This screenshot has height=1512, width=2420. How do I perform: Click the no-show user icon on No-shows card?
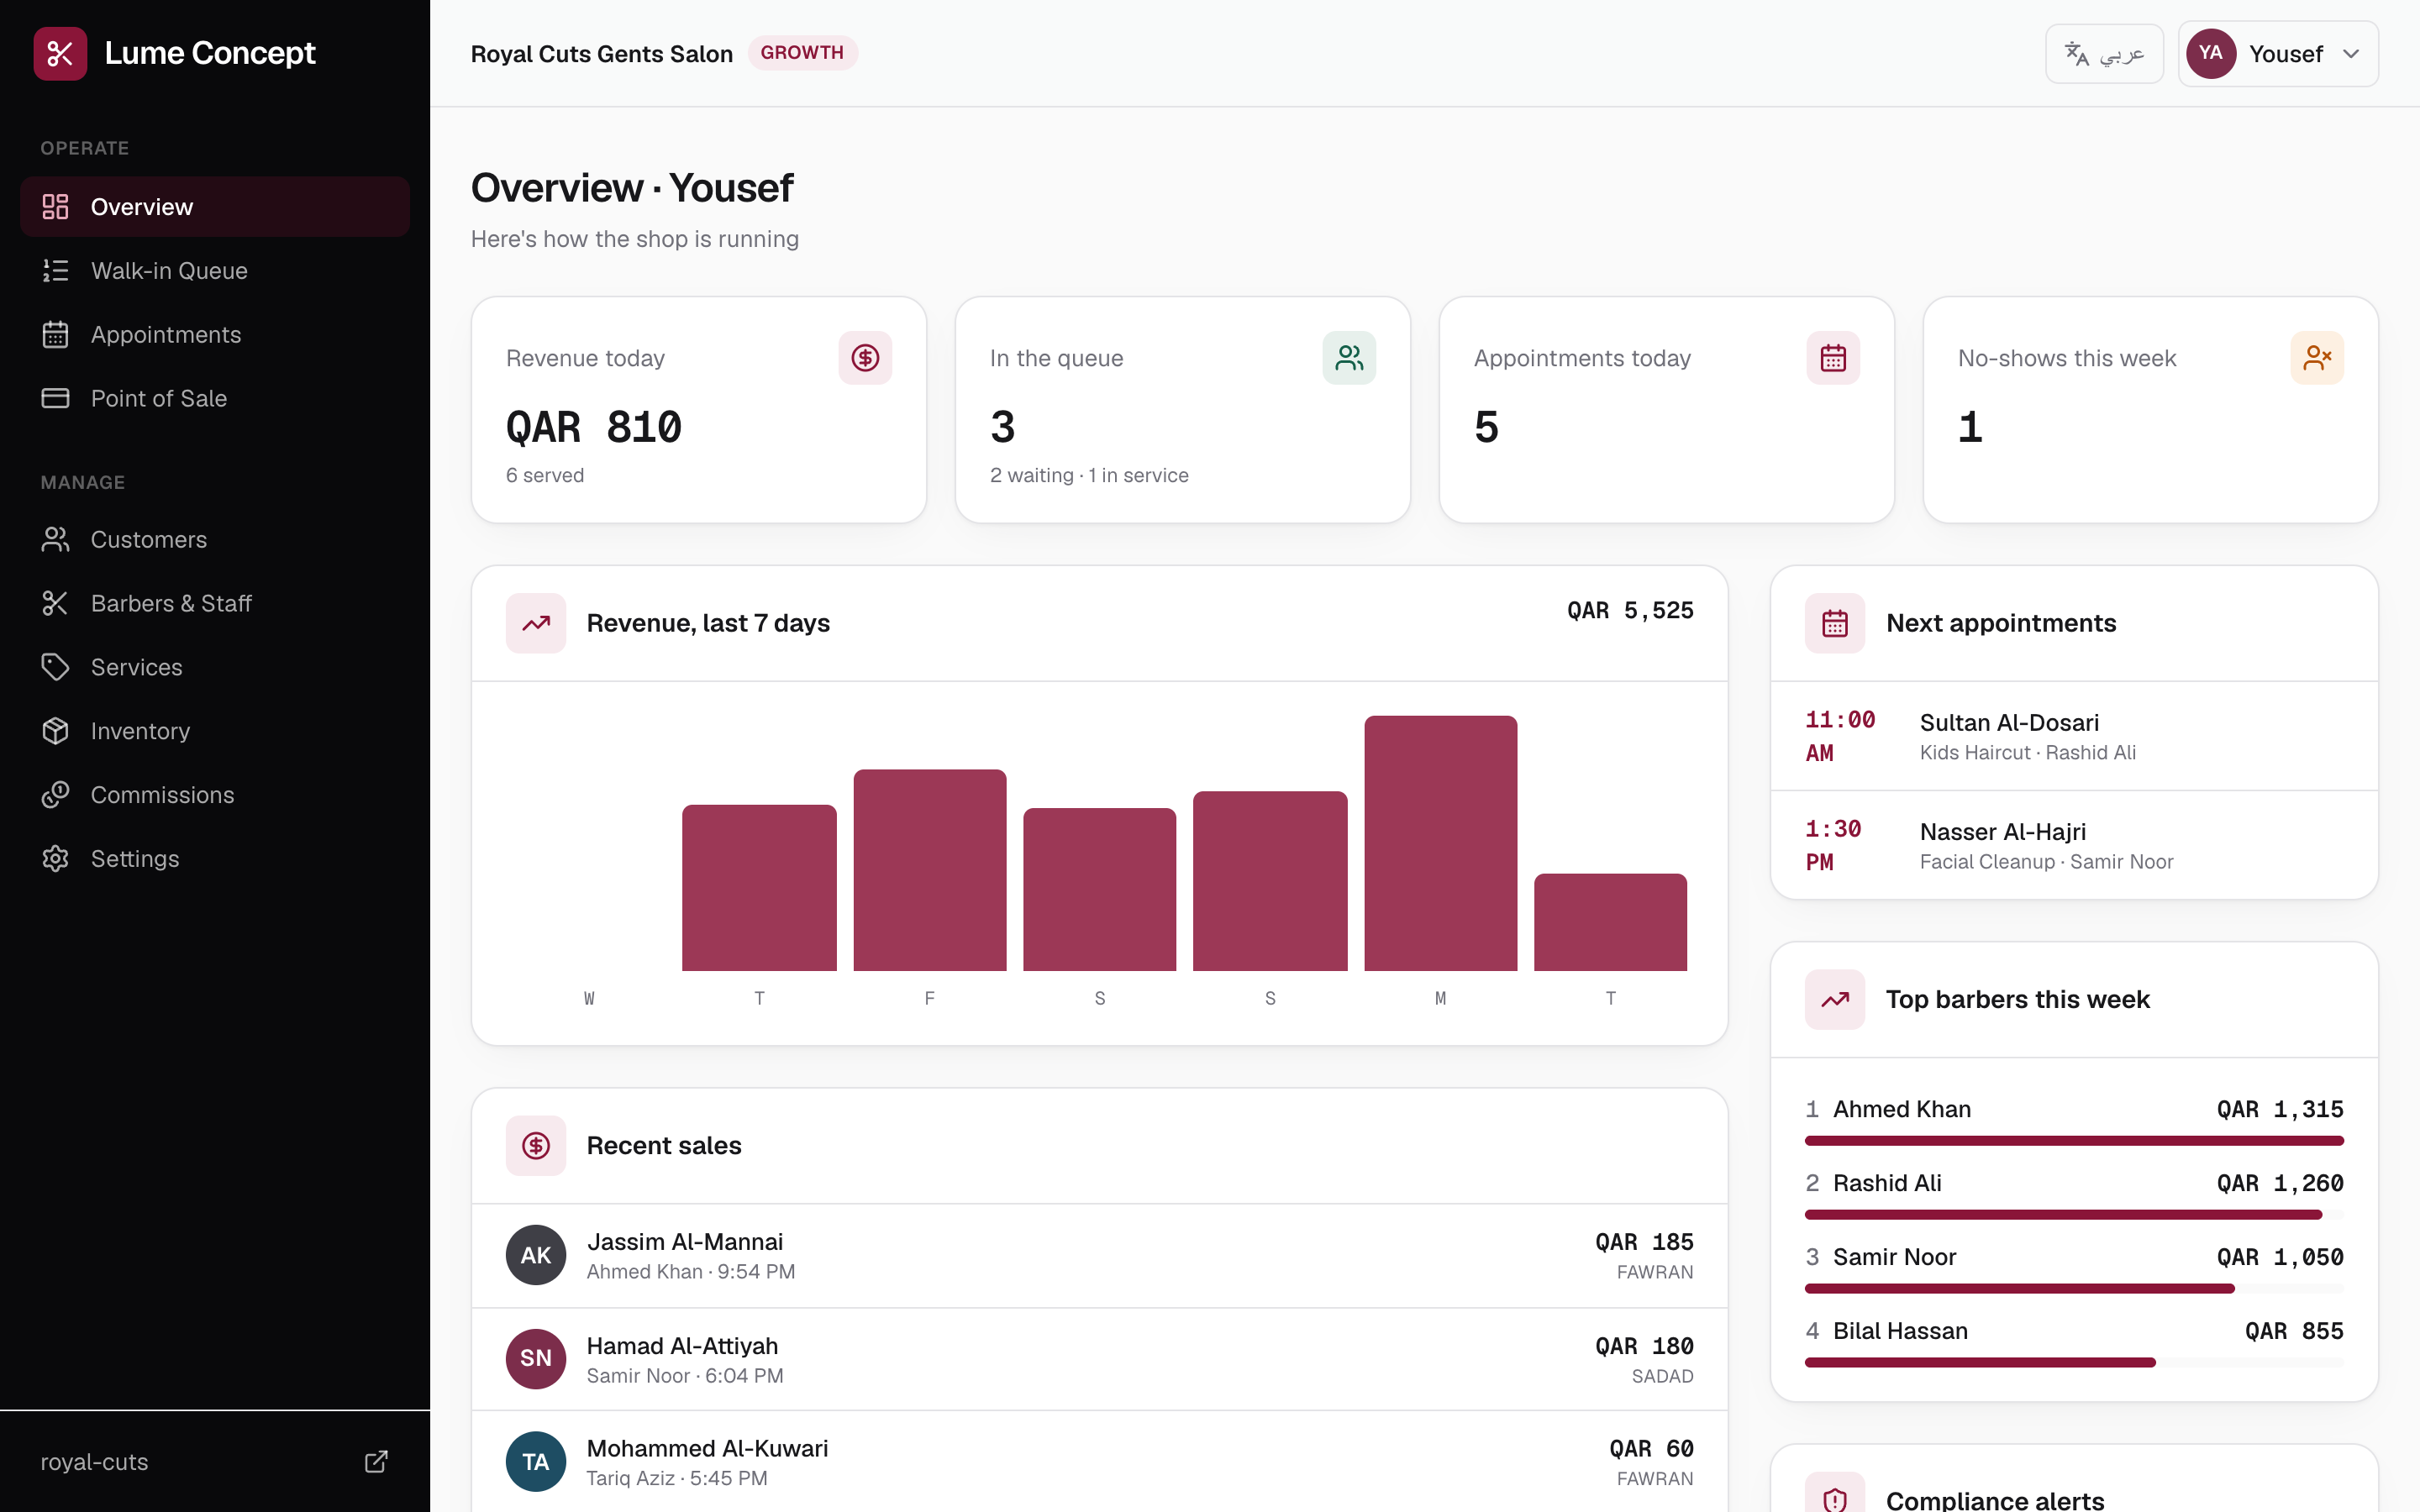click(x=2317, y=358)
